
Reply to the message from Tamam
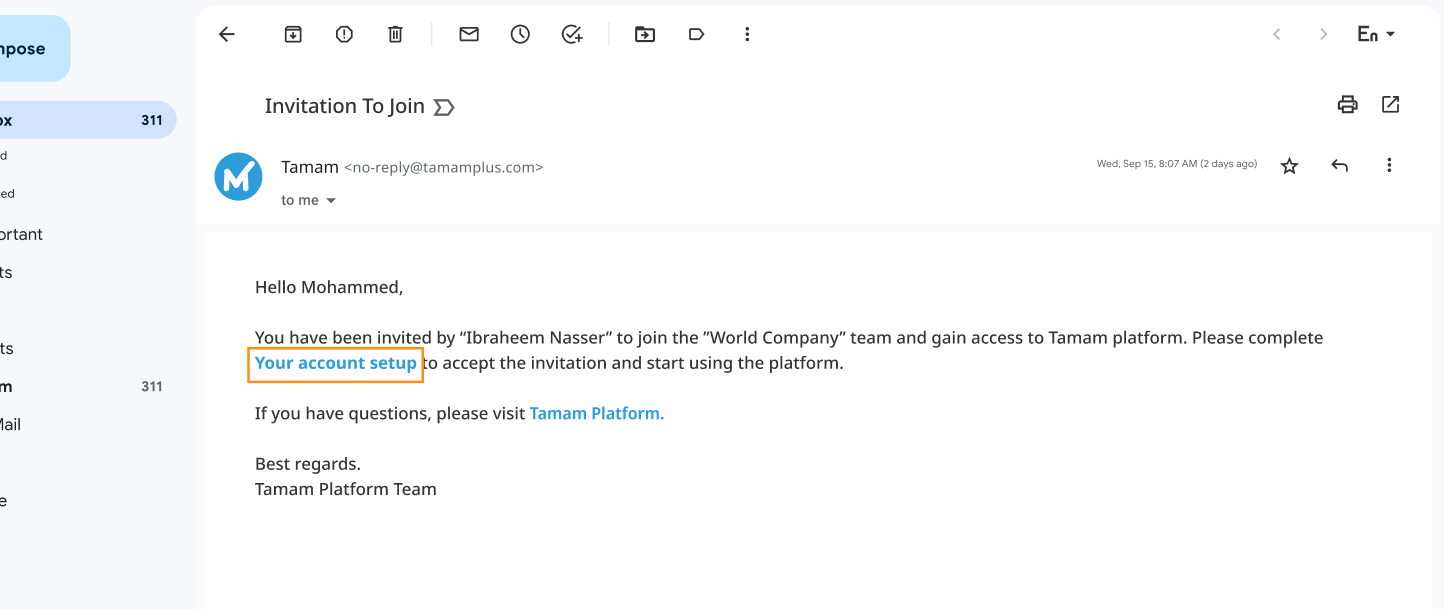coord(1340,166)
